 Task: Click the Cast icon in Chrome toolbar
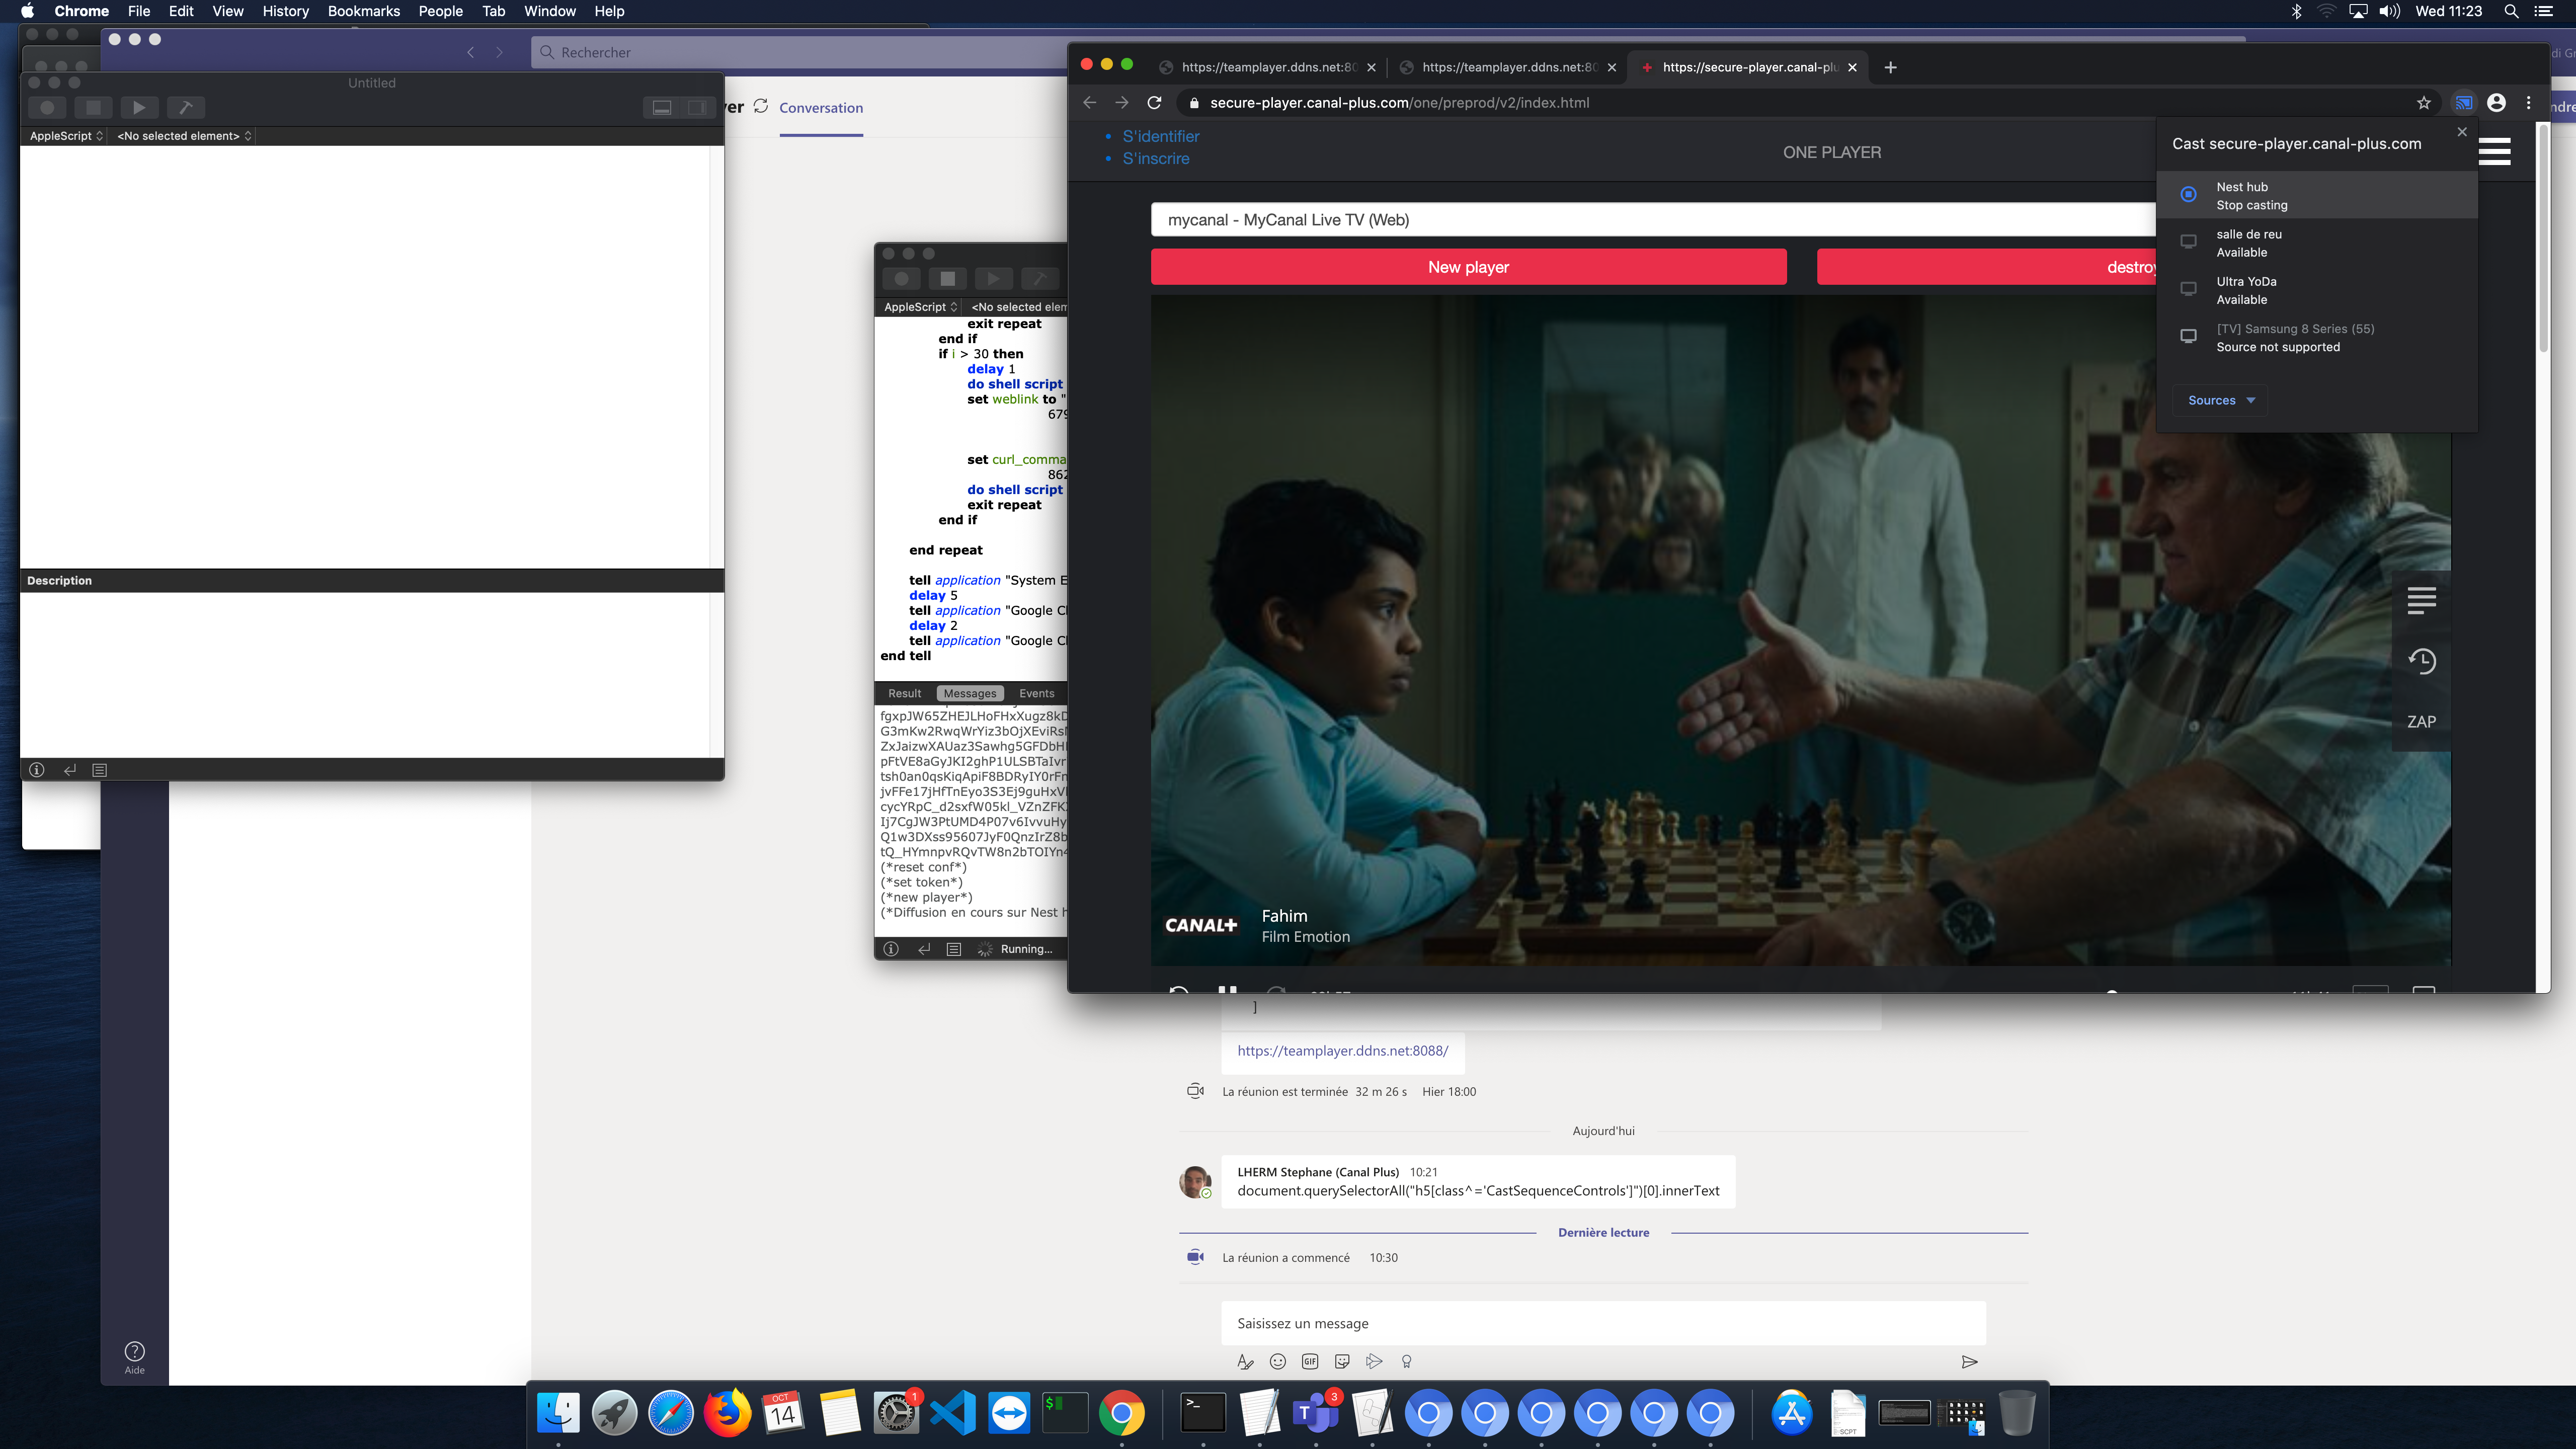tap(2463, 103)
